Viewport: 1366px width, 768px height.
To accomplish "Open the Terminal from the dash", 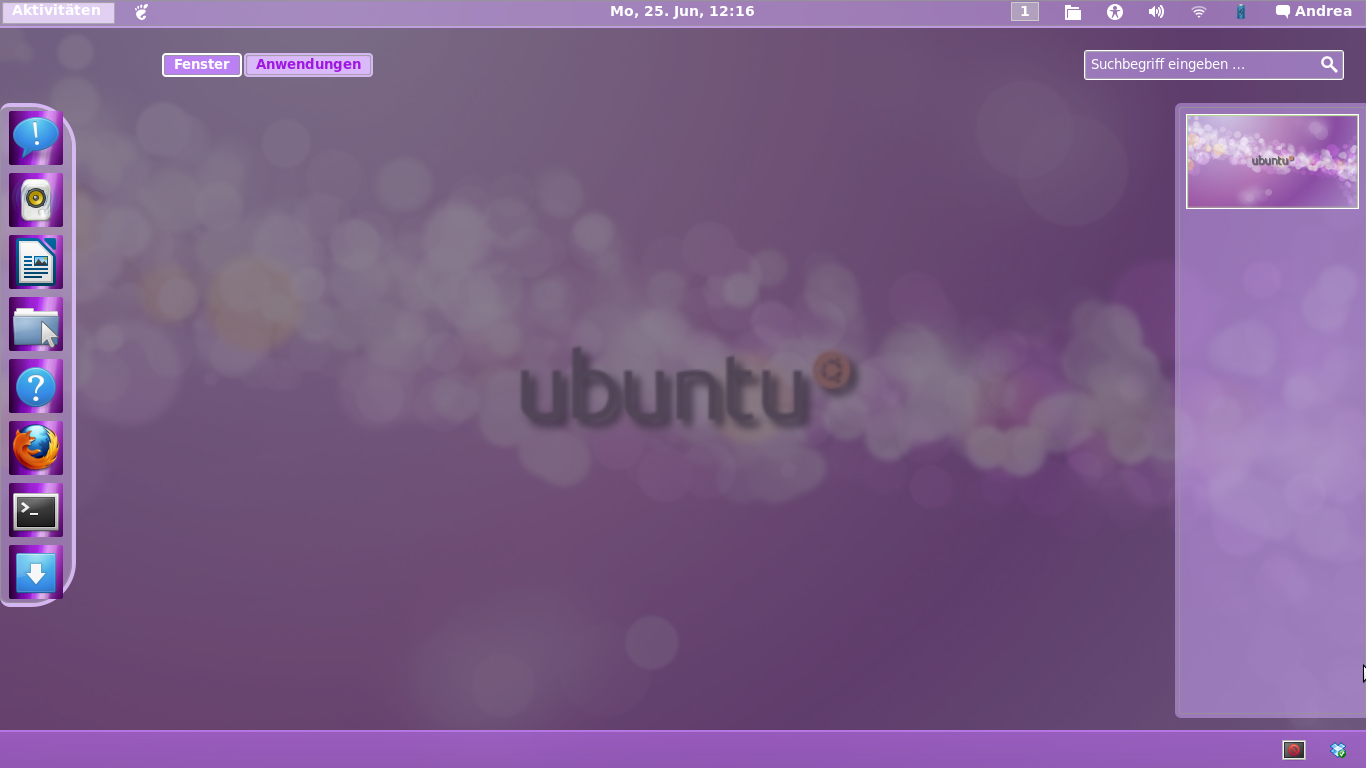I will [x=36, y=510].
